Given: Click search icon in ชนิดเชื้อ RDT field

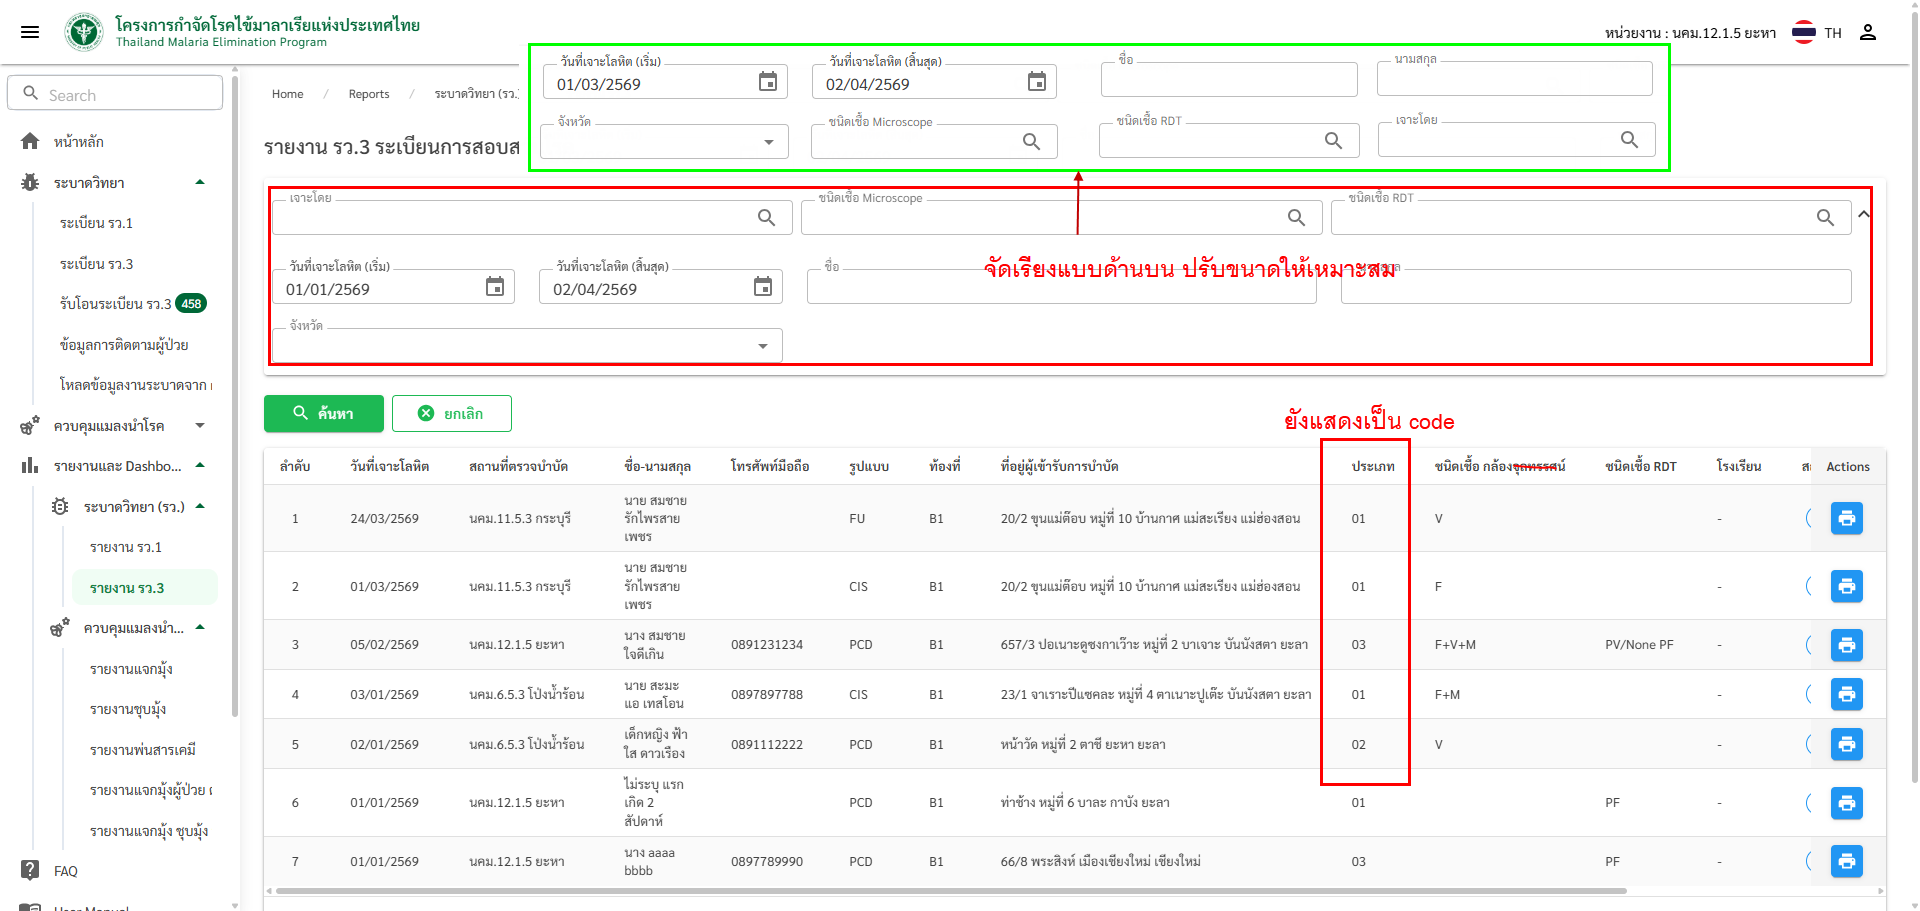Looking at the screenshot, I should [1825, 218].
